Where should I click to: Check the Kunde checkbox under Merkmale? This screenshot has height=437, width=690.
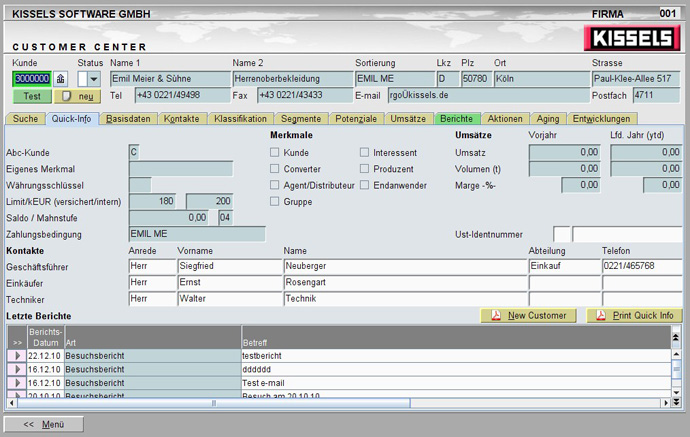coord(275,152)
